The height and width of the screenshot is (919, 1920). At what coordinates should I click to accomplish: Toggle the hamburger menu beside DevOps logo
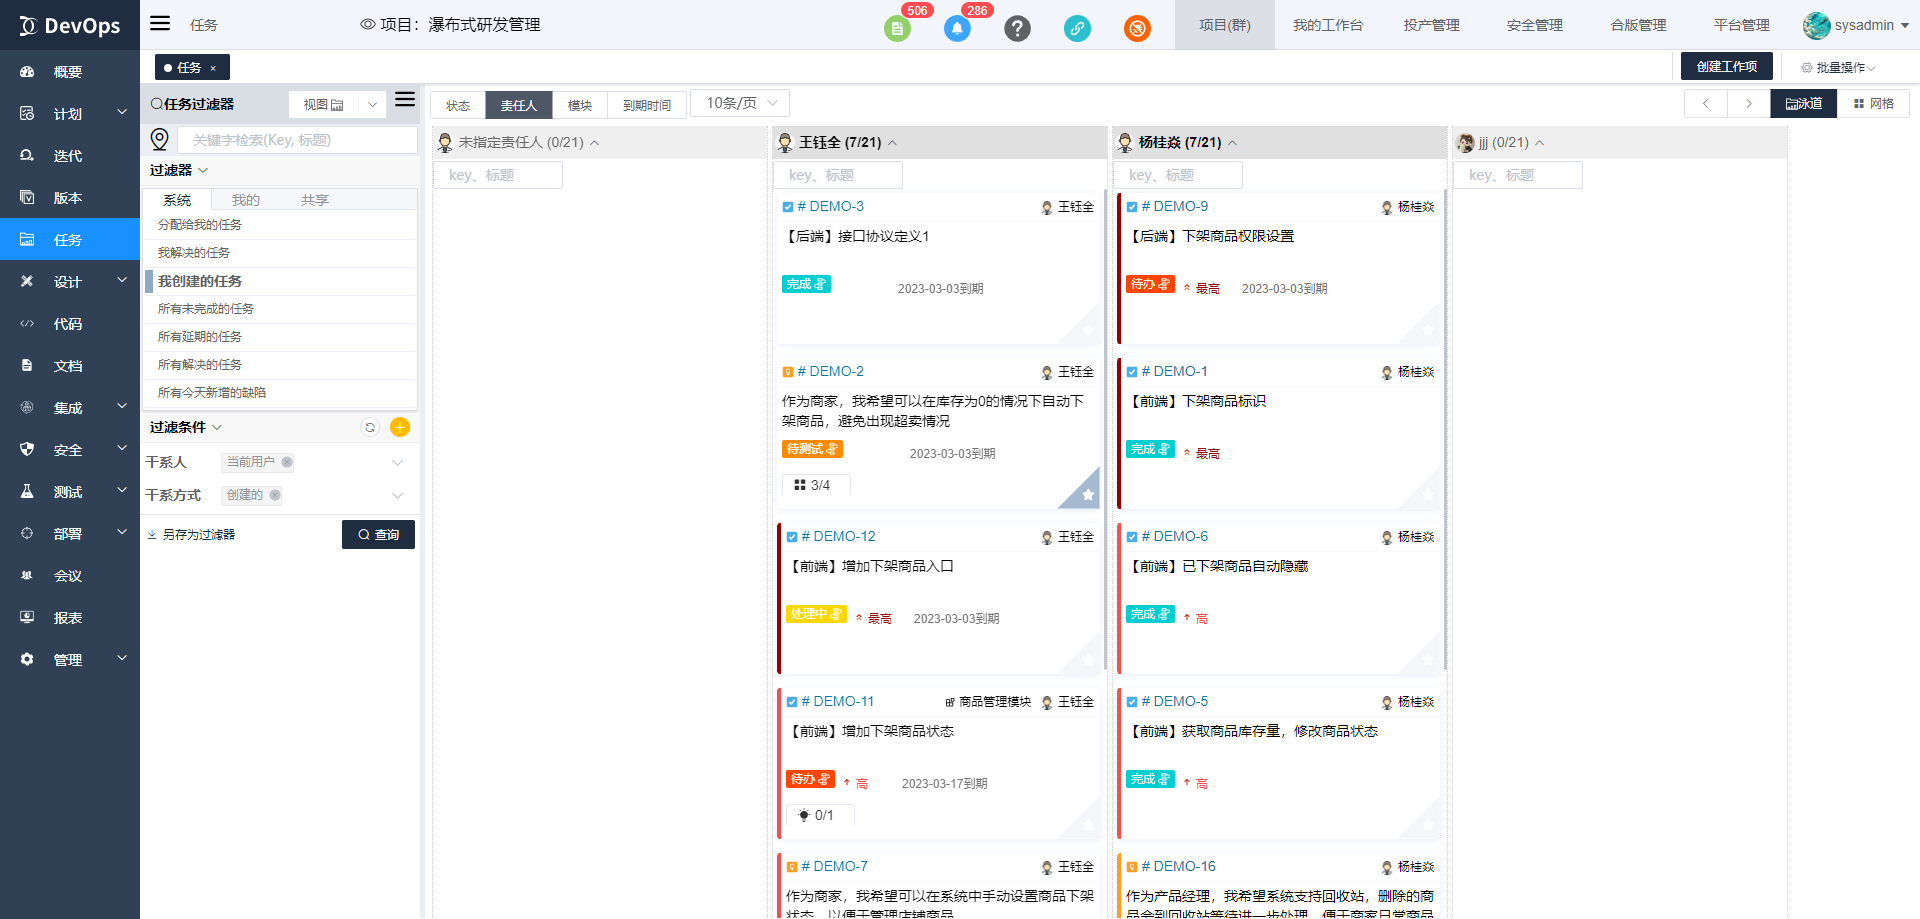pyautogui.click(x=160, y=24)
